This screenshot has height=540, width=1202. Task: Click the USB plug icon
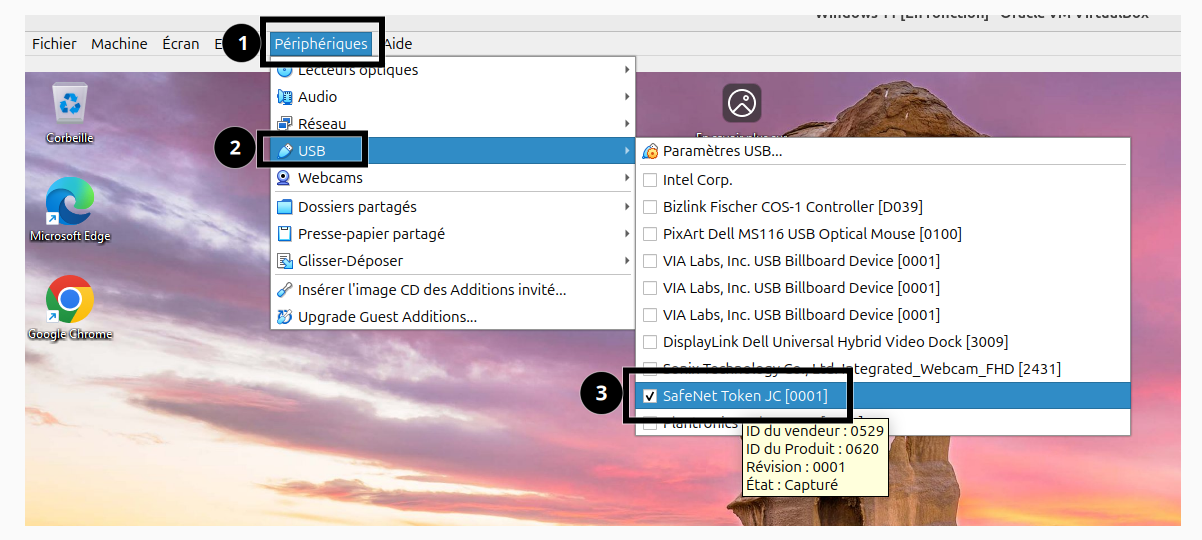pyautogui.click(x=284, y=151)
